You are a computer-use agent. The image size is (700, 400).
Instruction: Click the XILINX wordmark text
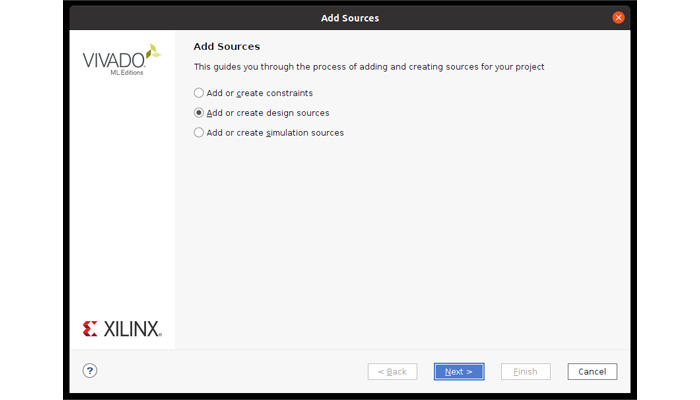pyautogui.click(x=133, y=329)
